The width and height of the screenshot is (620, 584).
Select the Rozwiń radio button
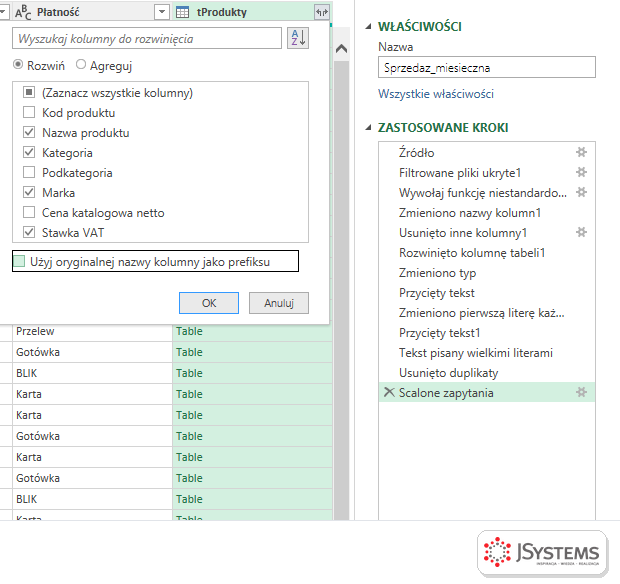coord(18,64)
